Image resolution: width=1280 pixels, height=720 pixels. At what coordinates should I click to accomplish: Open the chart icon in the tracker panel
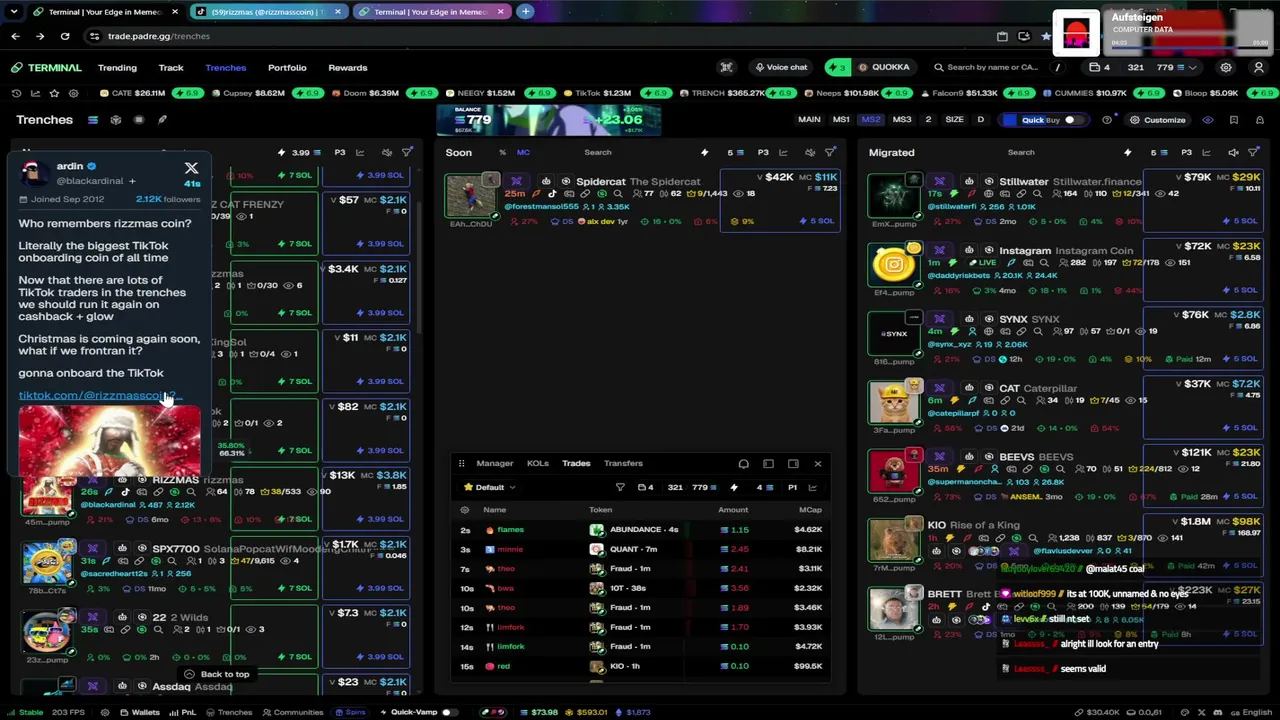point(813,488)
